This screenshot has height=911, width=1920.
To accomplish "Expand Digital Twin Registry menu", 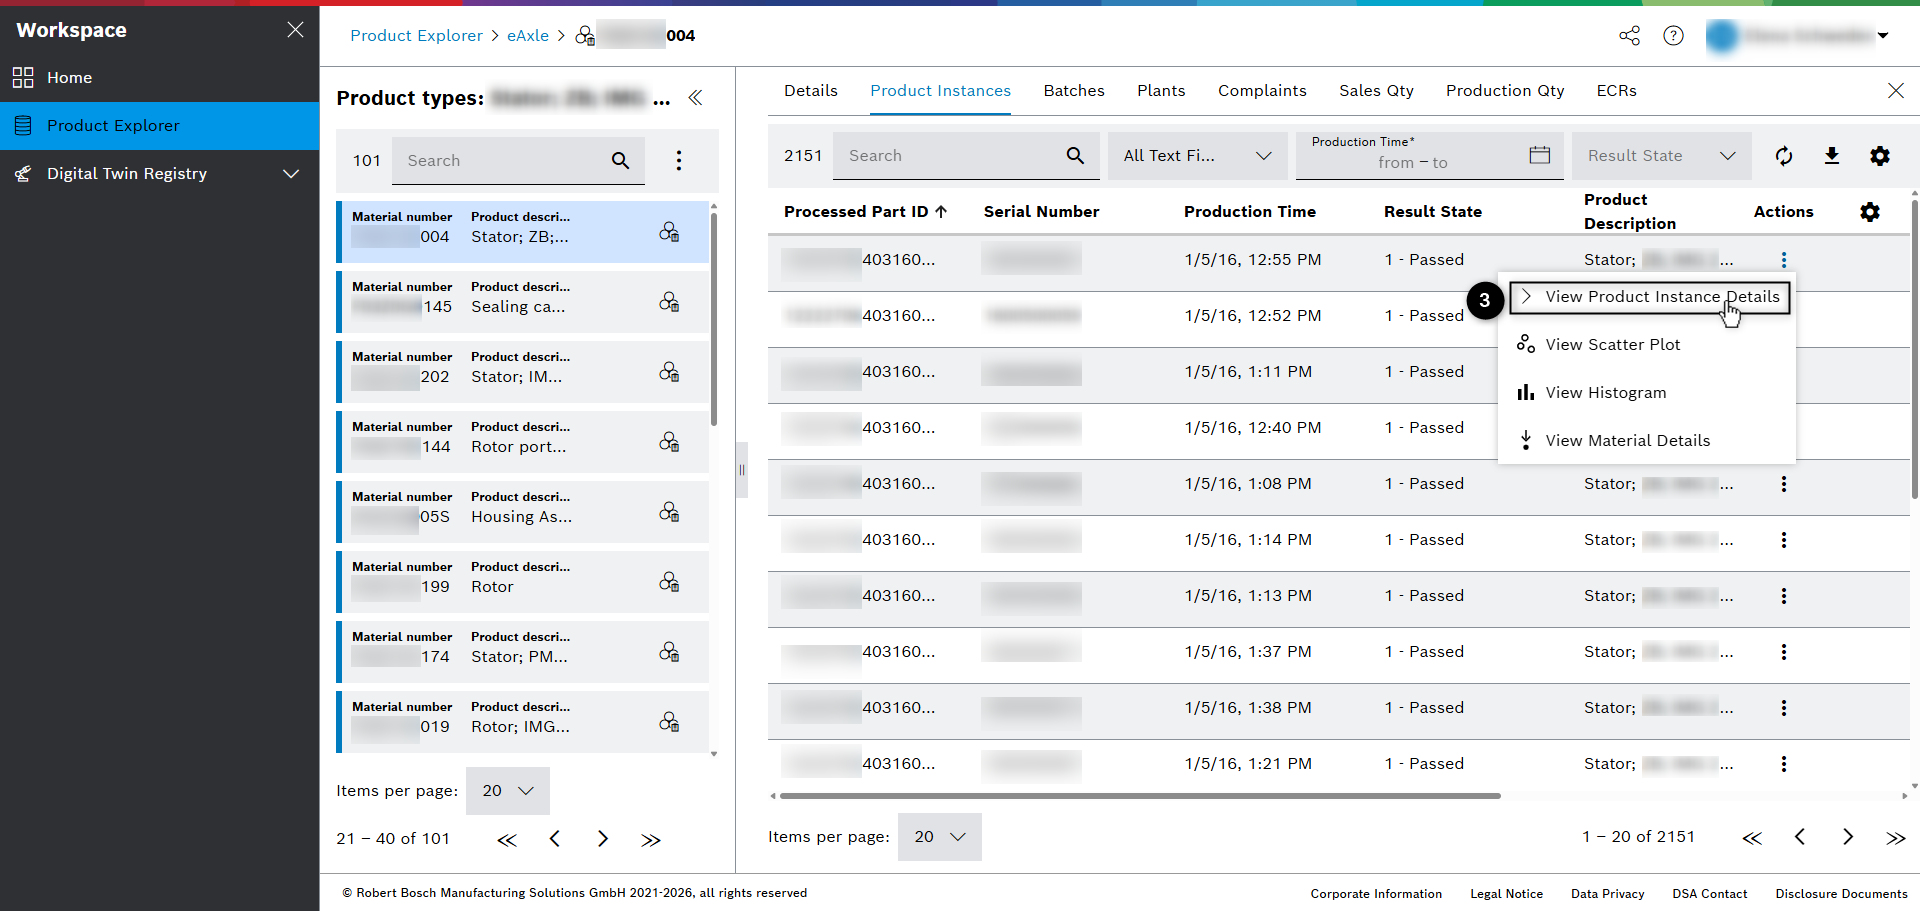I will point(160,174).
